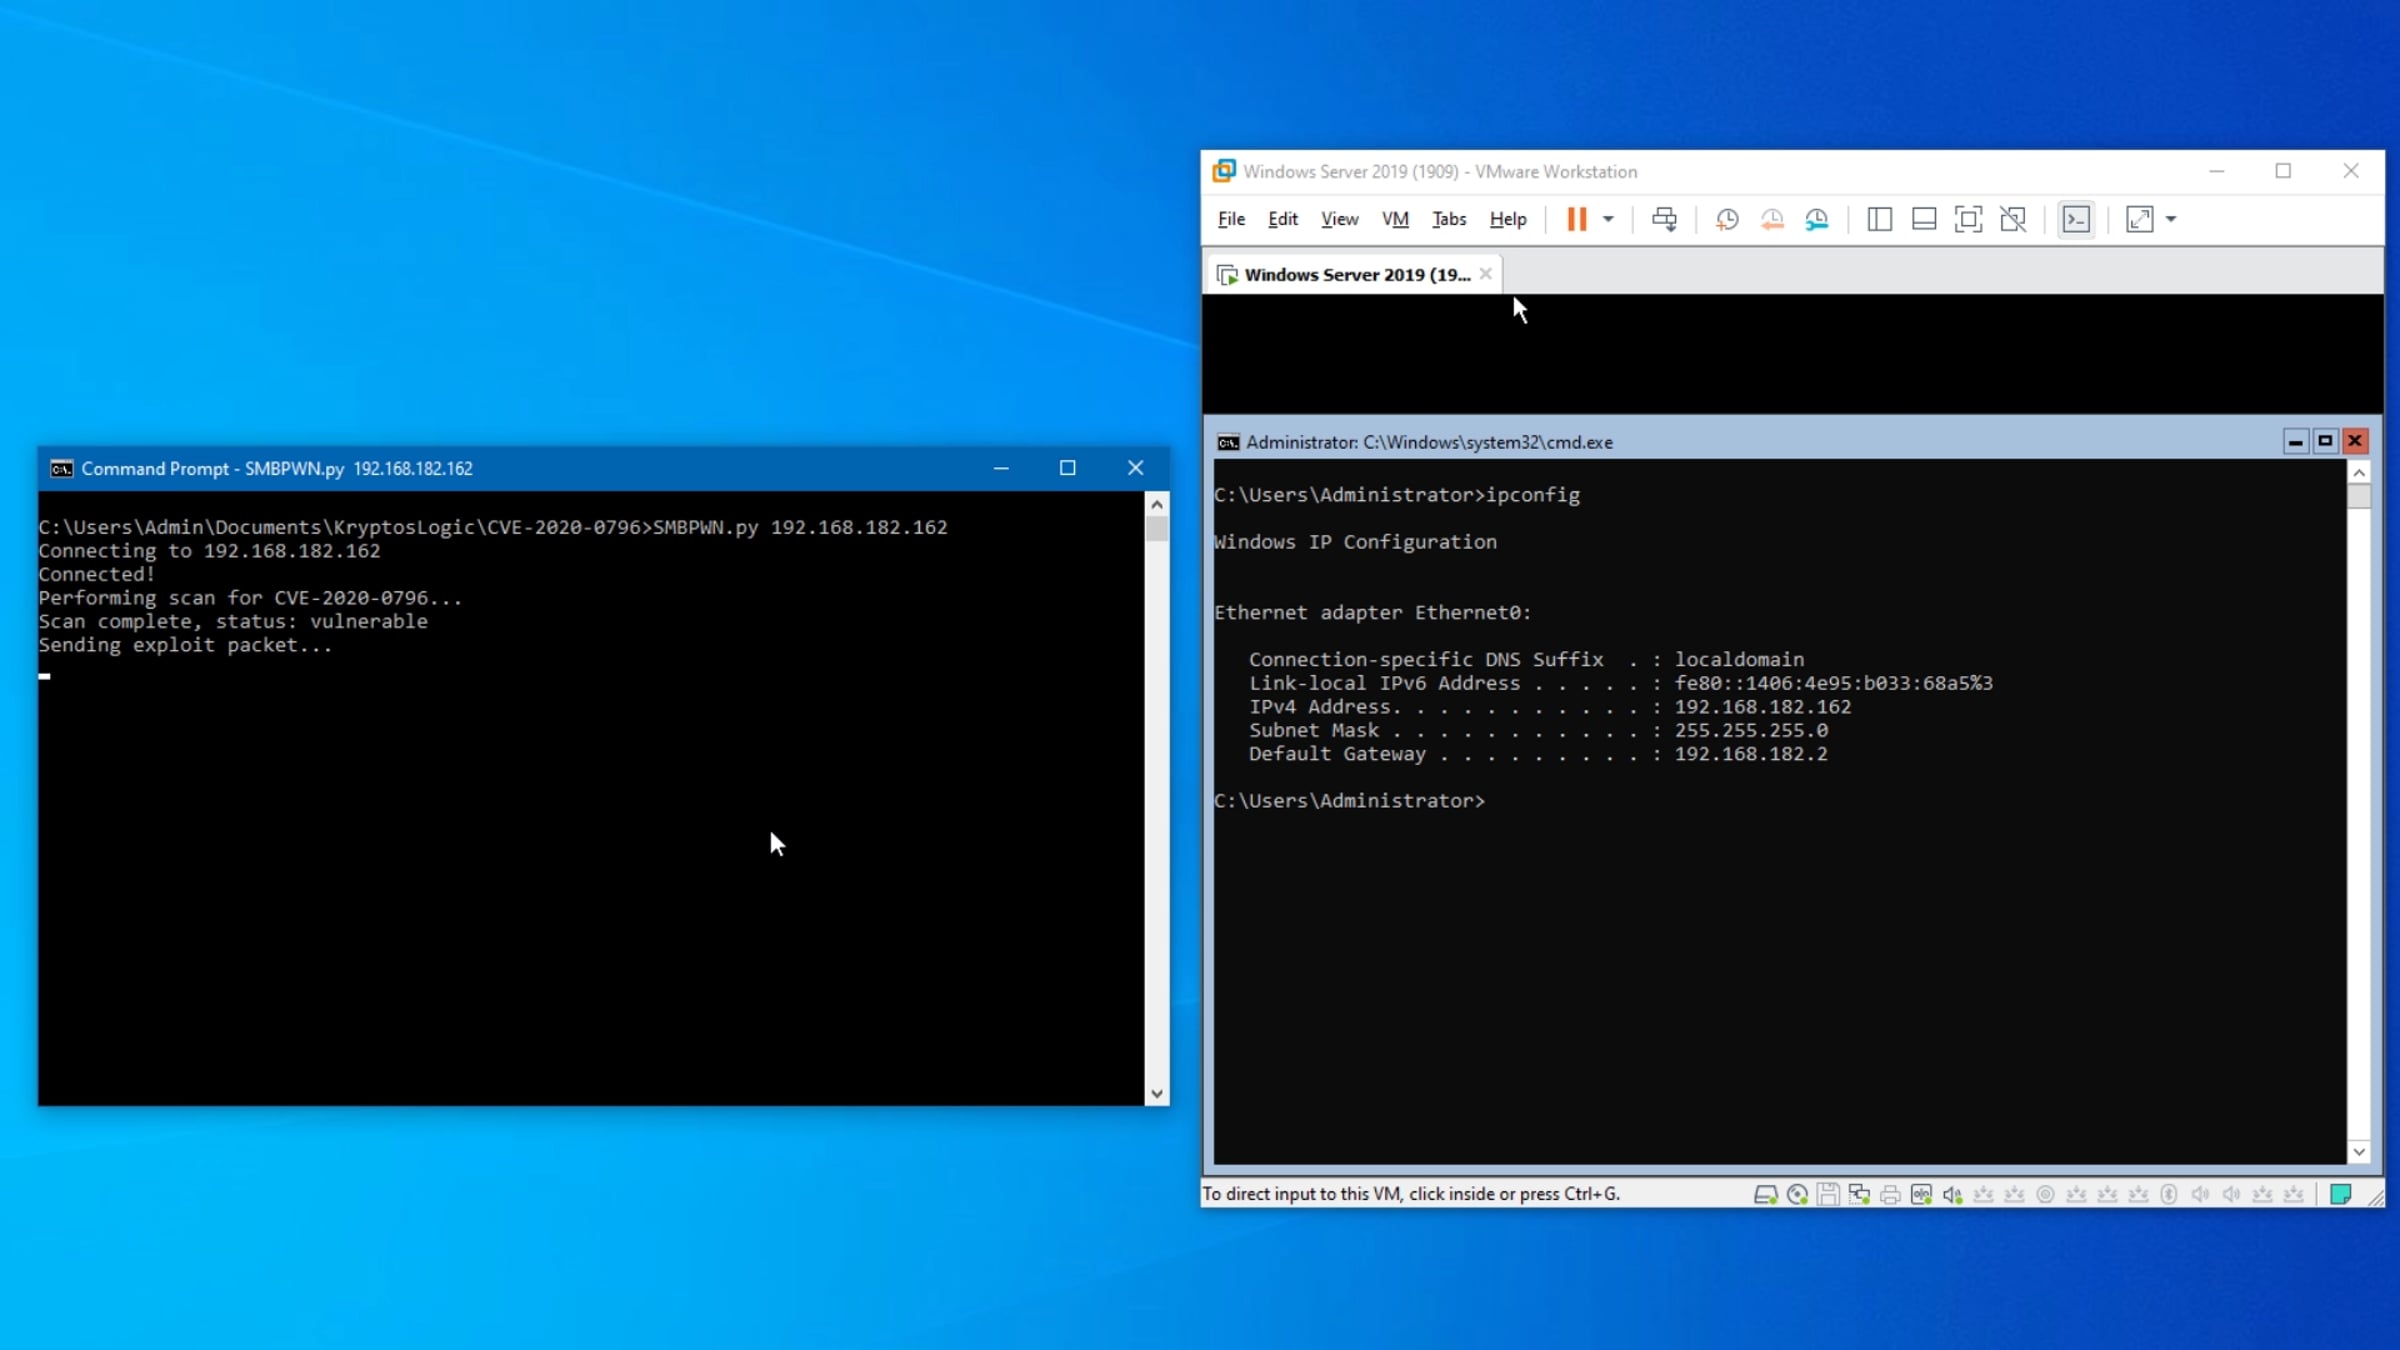Viewport: 2400px width, 1350px height.
Task: Switch to Unity mode
Action: pyautogui.click(x=2013, y=219)
